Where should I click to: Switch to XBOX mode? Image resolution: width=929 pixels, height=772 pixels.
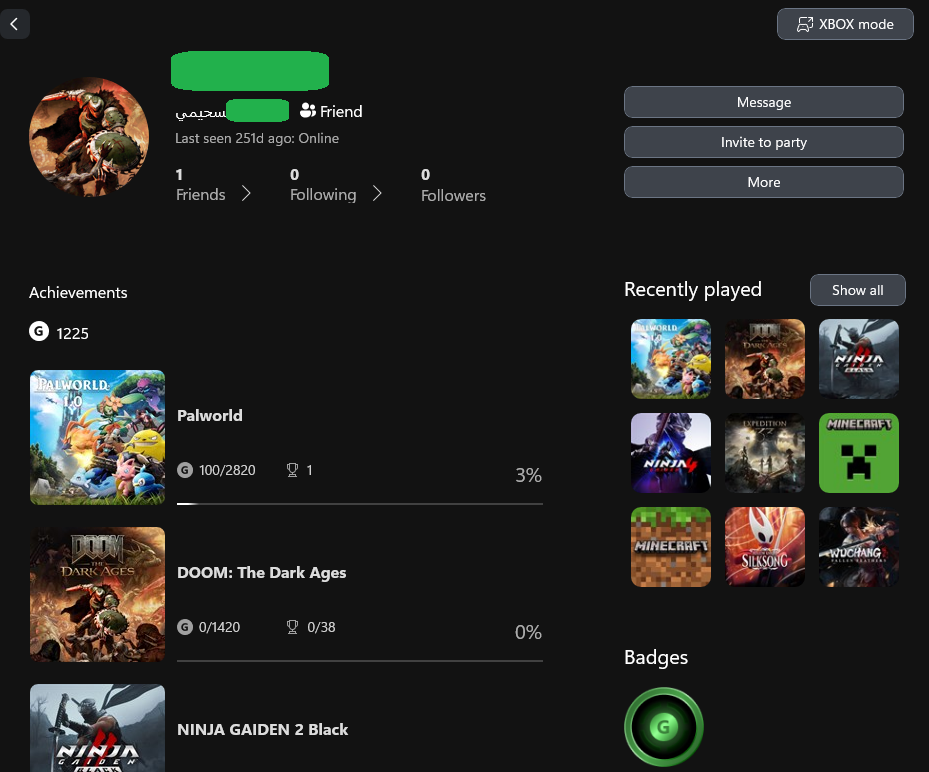point(845,24)
